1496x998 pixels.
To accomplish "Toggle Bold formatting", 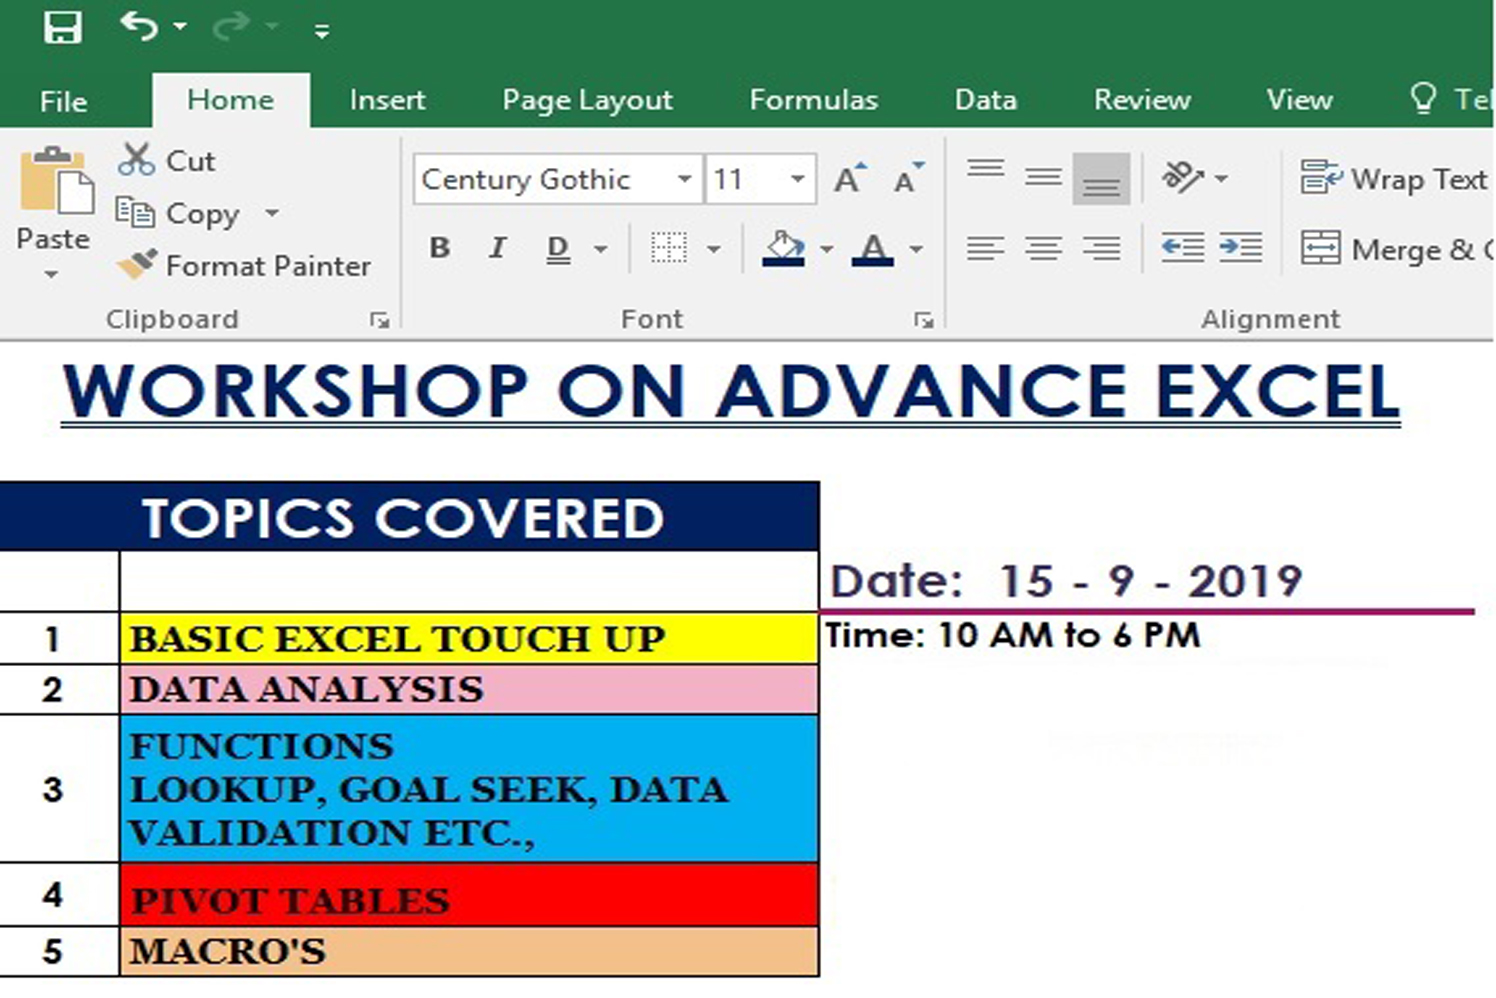I will (439, 248).
